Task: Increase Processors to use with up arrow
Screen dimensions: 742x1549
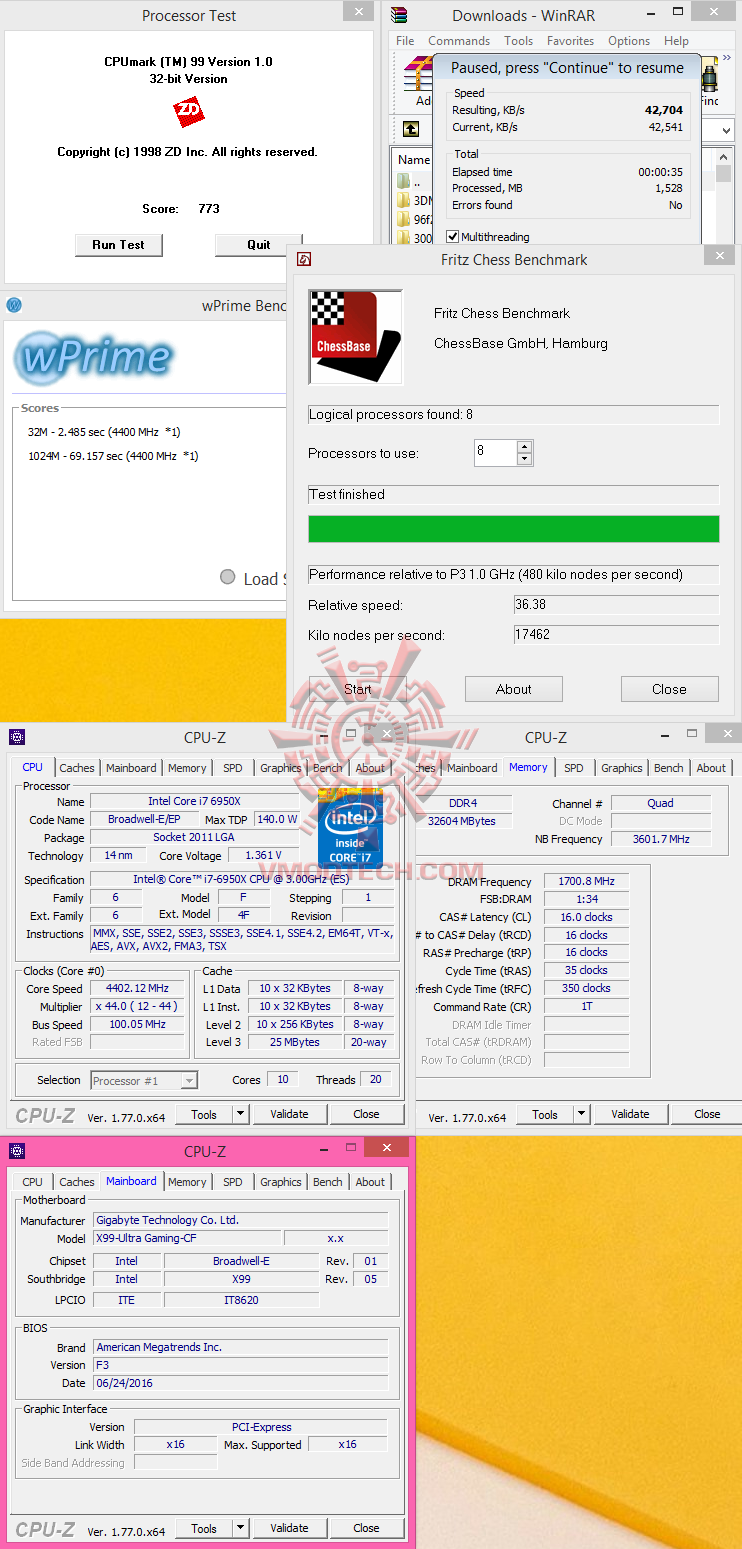Action: [525, 446]
